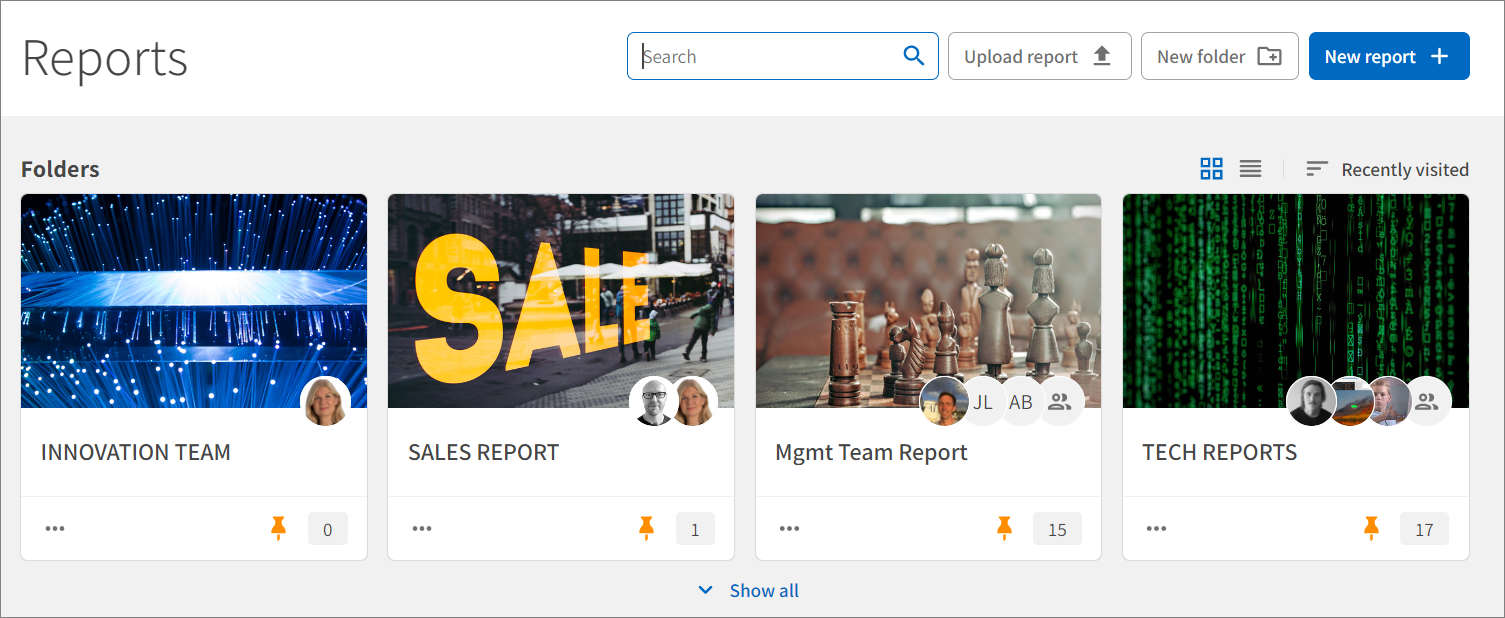The height and width of the screenshot is (618, 1505).
Task: Switch to grid view
Action: (x=1211, y=169)
